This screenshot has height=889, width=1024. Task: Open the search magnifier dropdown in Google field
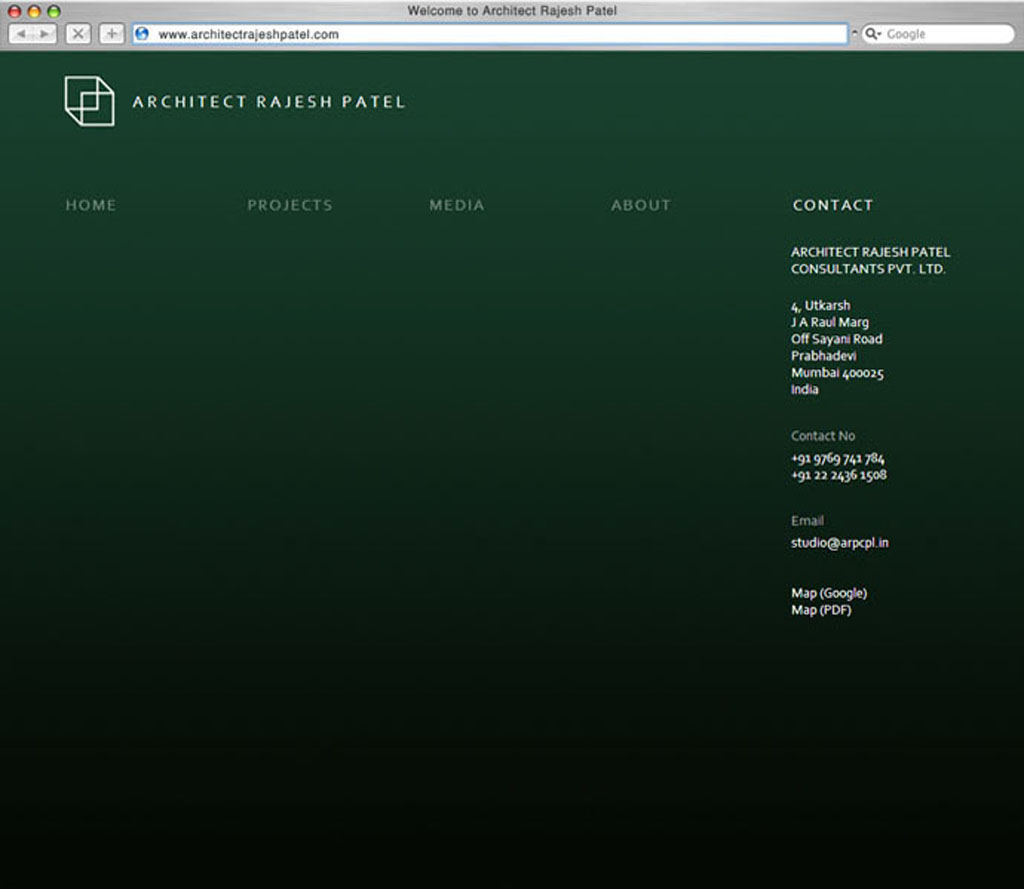[873, 34]
